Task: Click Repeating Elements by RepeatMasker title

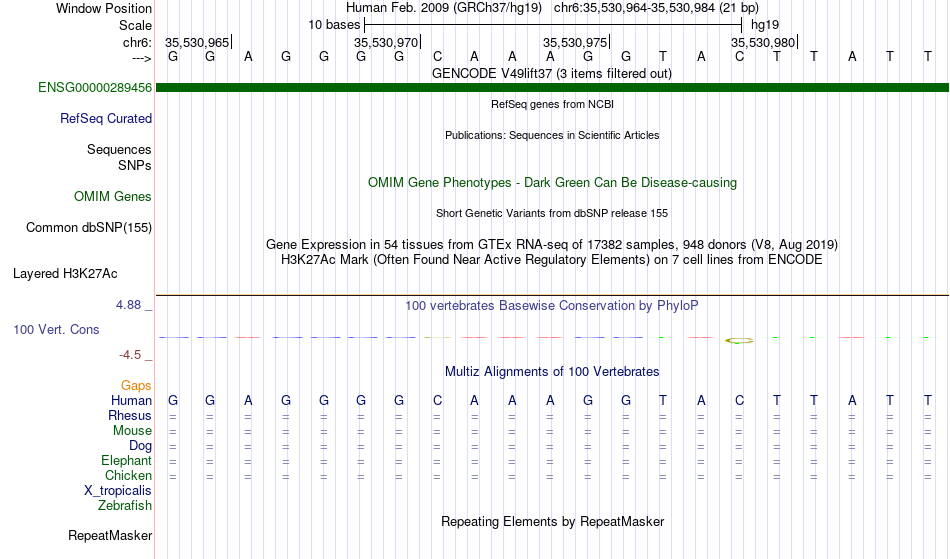Action: [552, 521]
